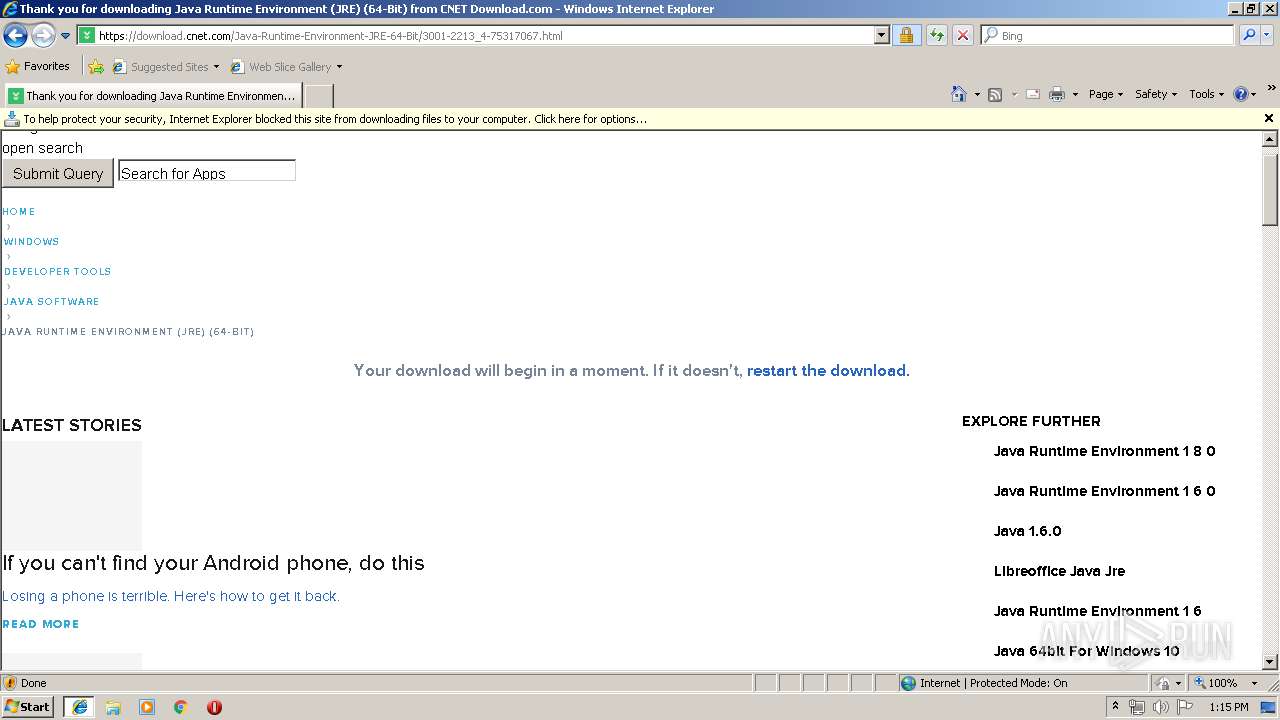Open the recent pages dropdown arrow

pos(66,36)
